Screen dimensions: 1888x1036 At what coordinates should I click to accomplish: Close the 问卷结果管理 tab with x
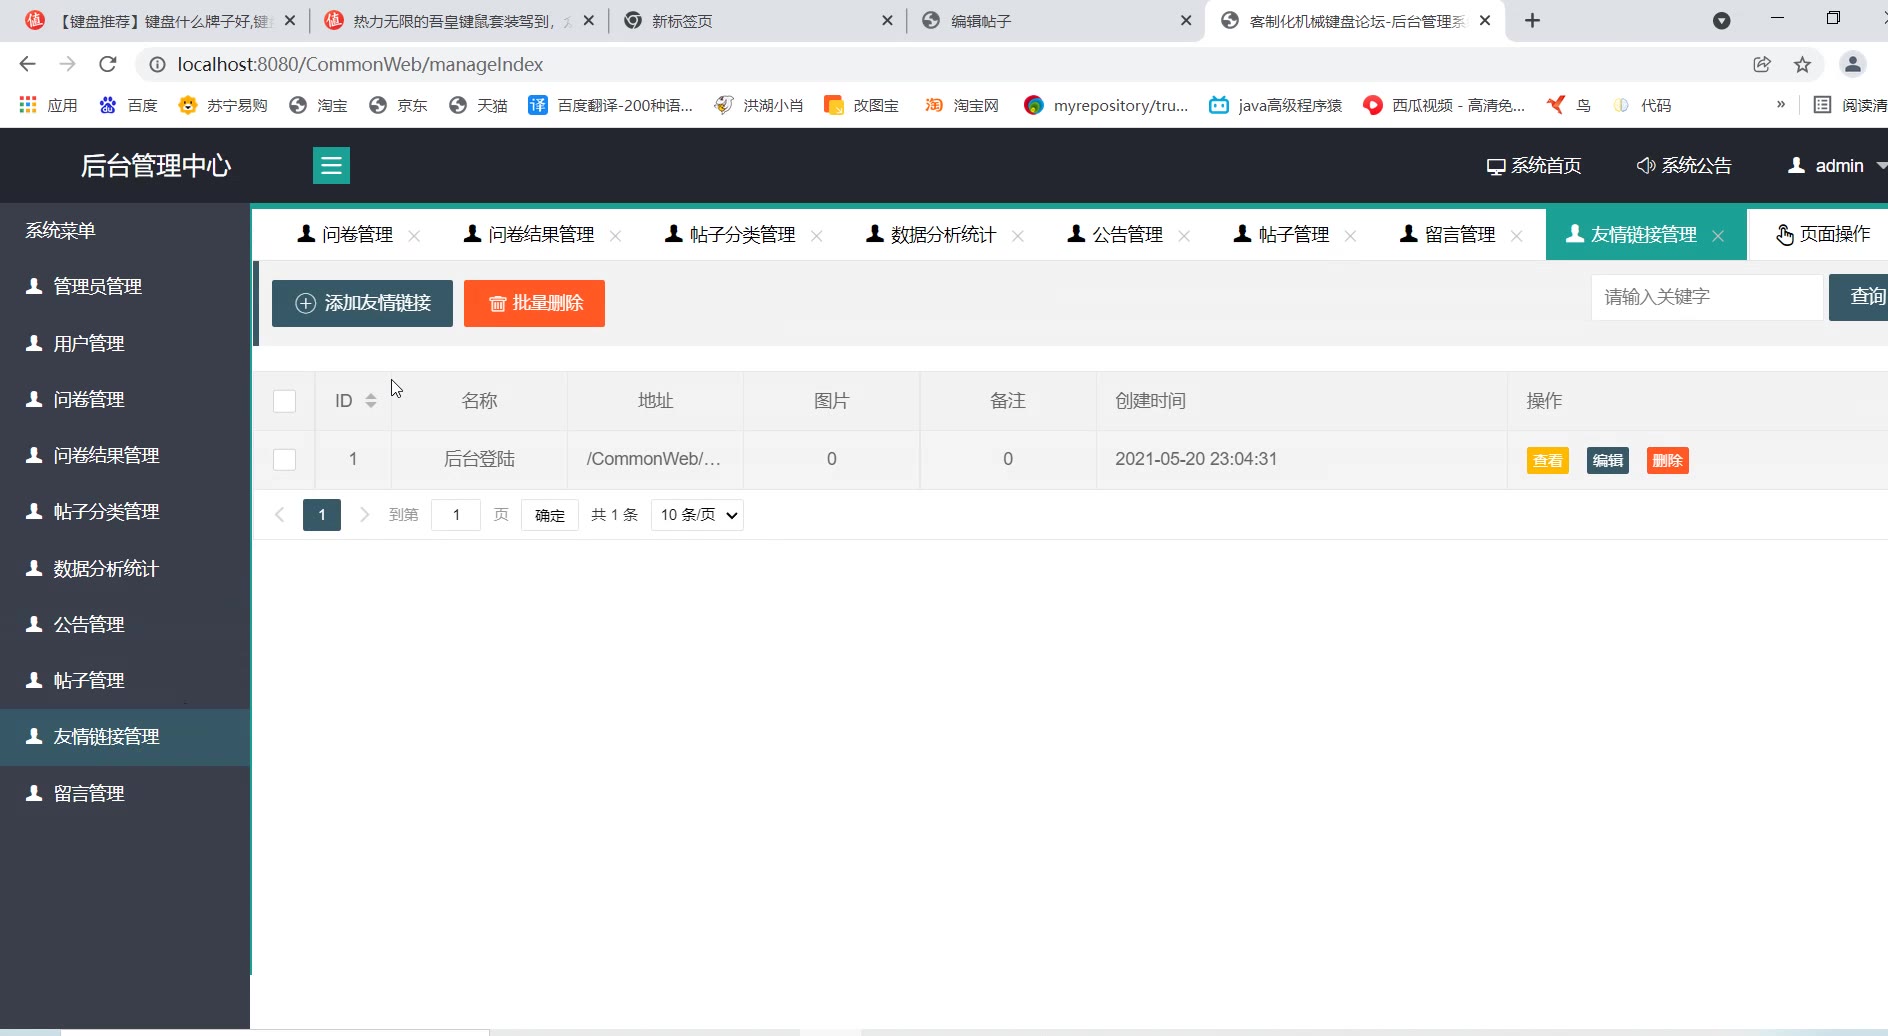[x=615, y=236]
